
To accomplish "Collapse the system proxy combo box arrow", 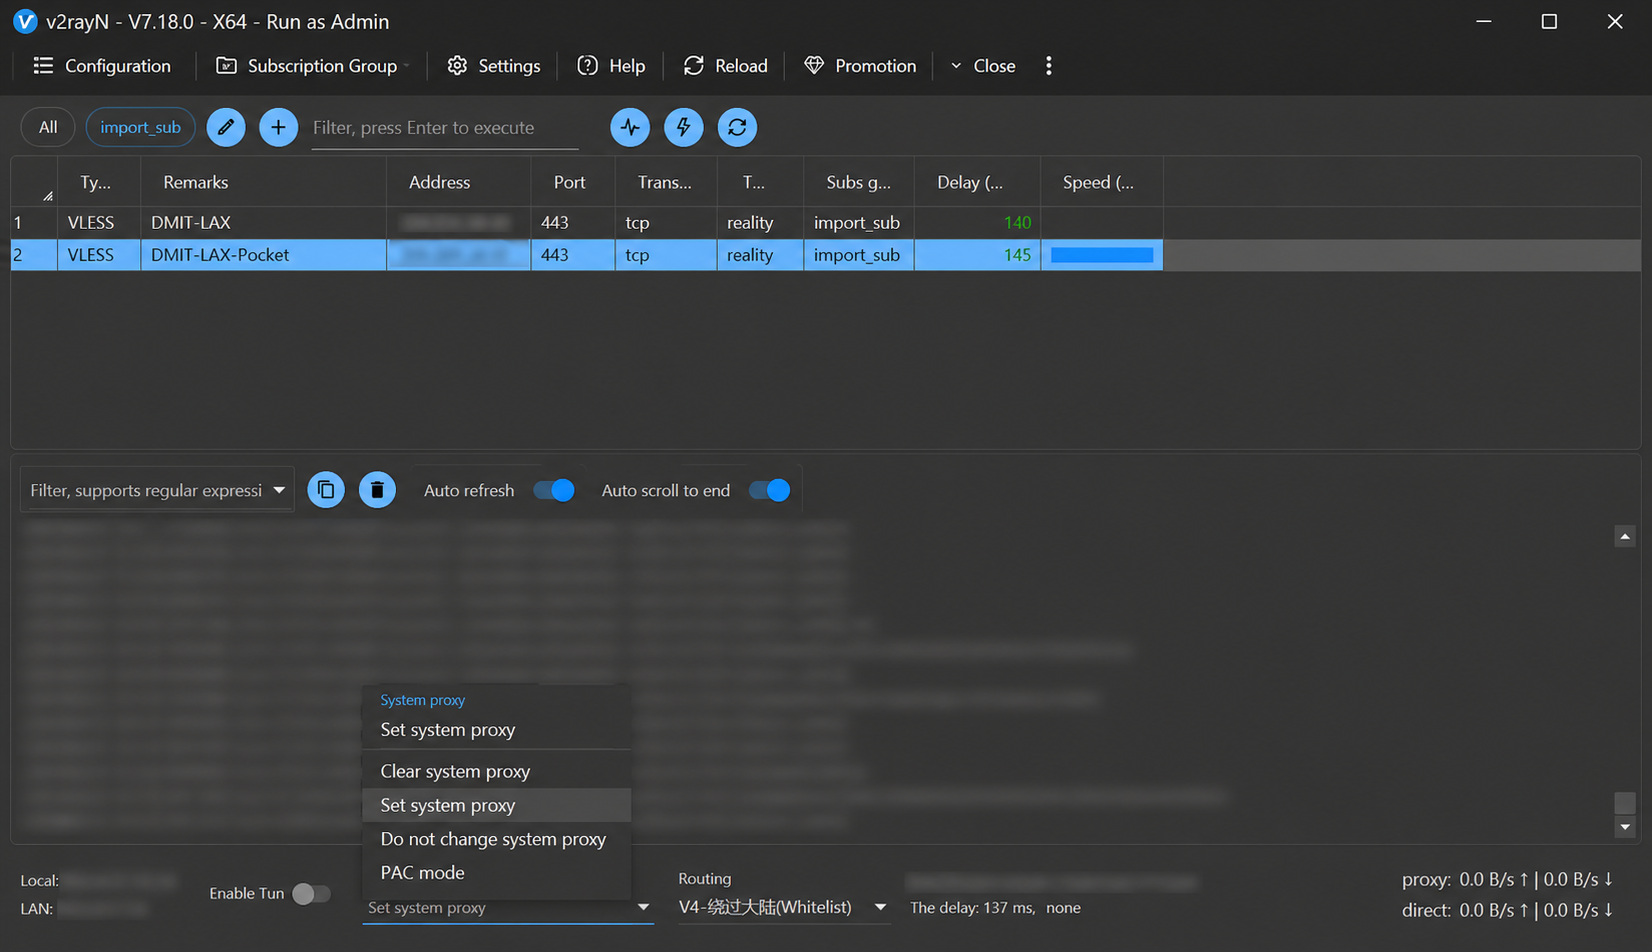I will click(643, 907).
